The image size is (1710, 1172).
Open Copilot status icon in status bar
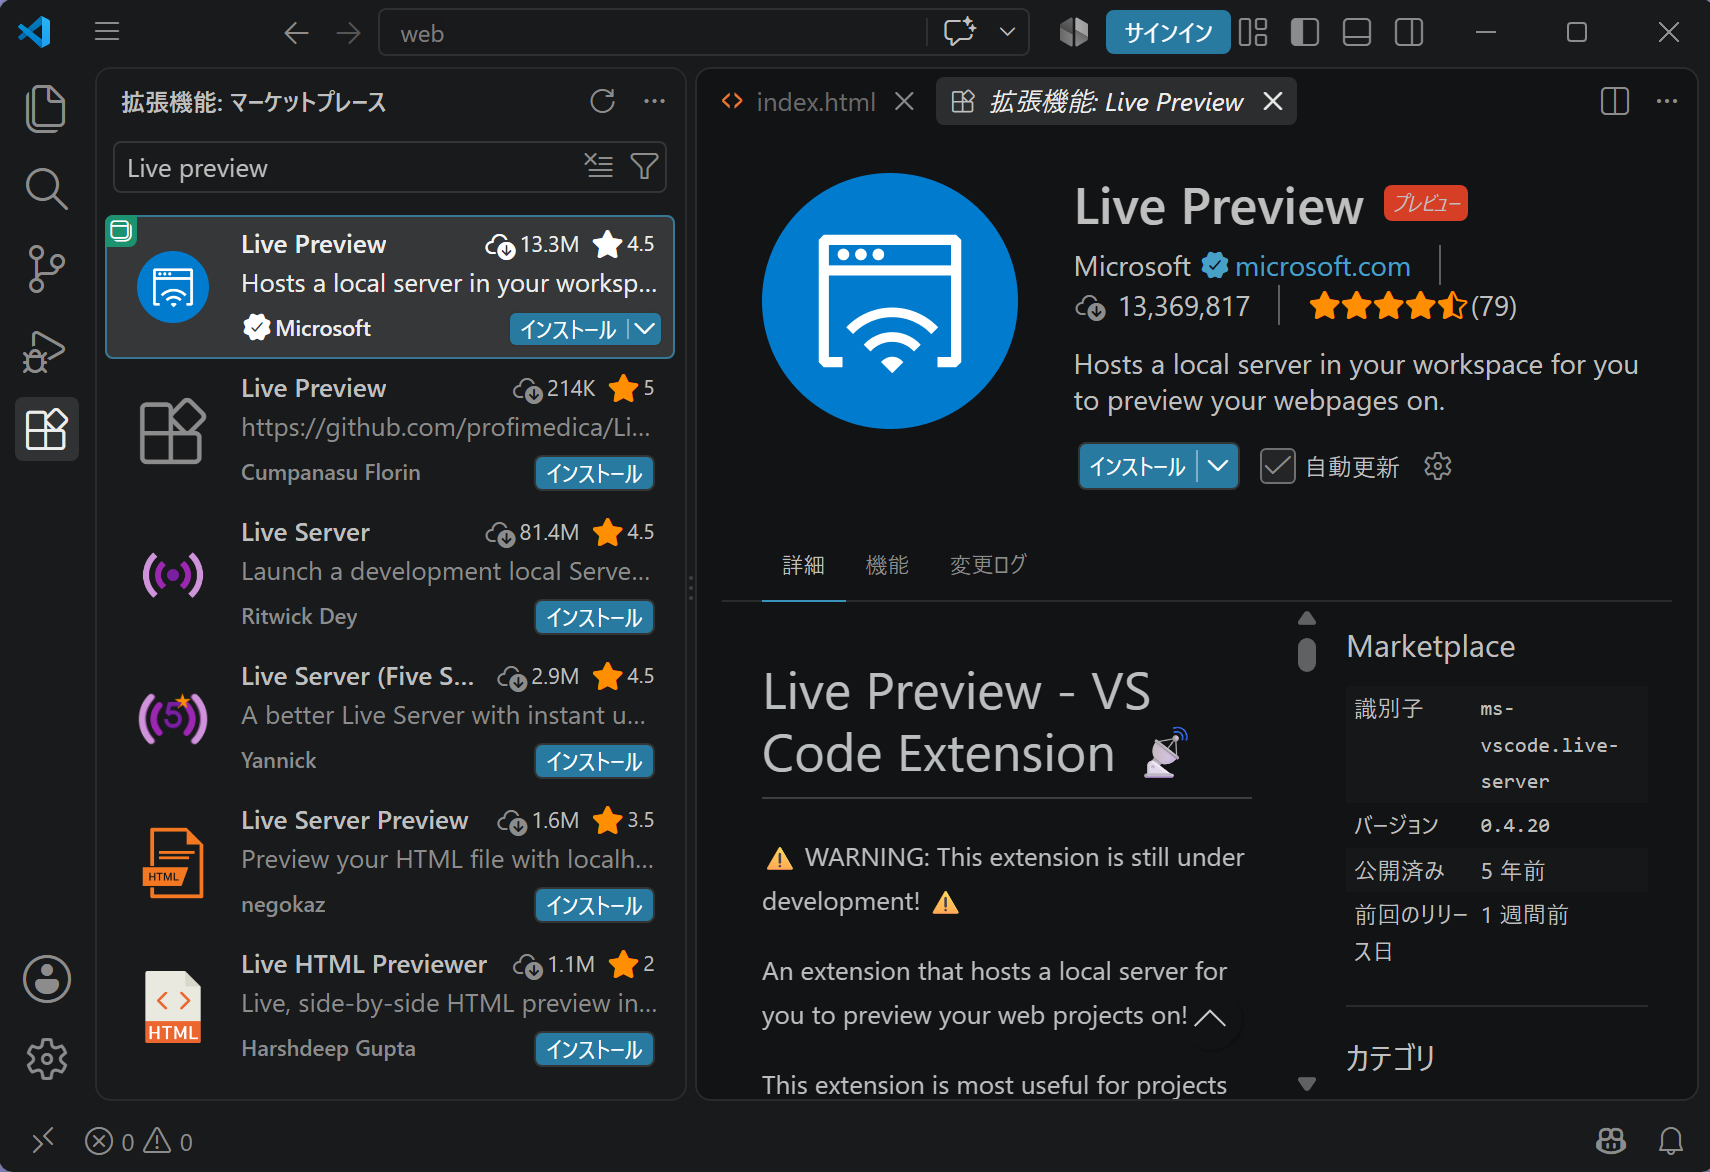point(1611,1141)
